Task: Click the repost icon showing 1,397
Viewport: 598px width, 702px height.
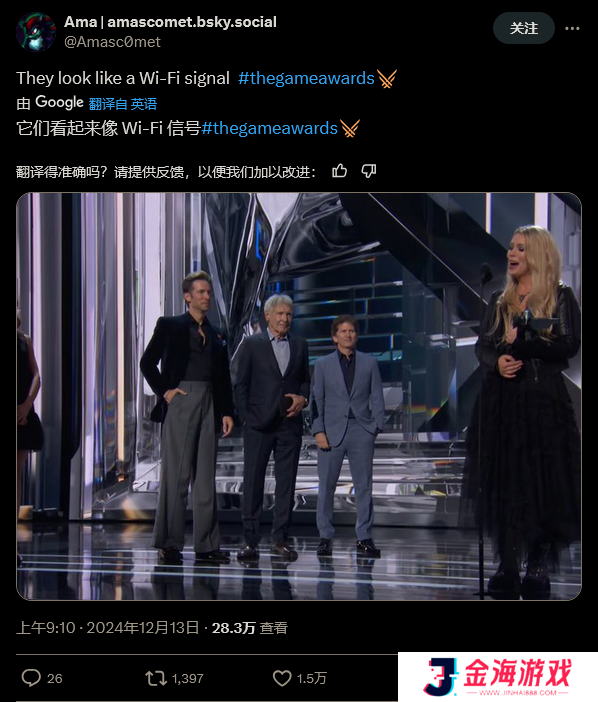Action: [x=156, y=678]
